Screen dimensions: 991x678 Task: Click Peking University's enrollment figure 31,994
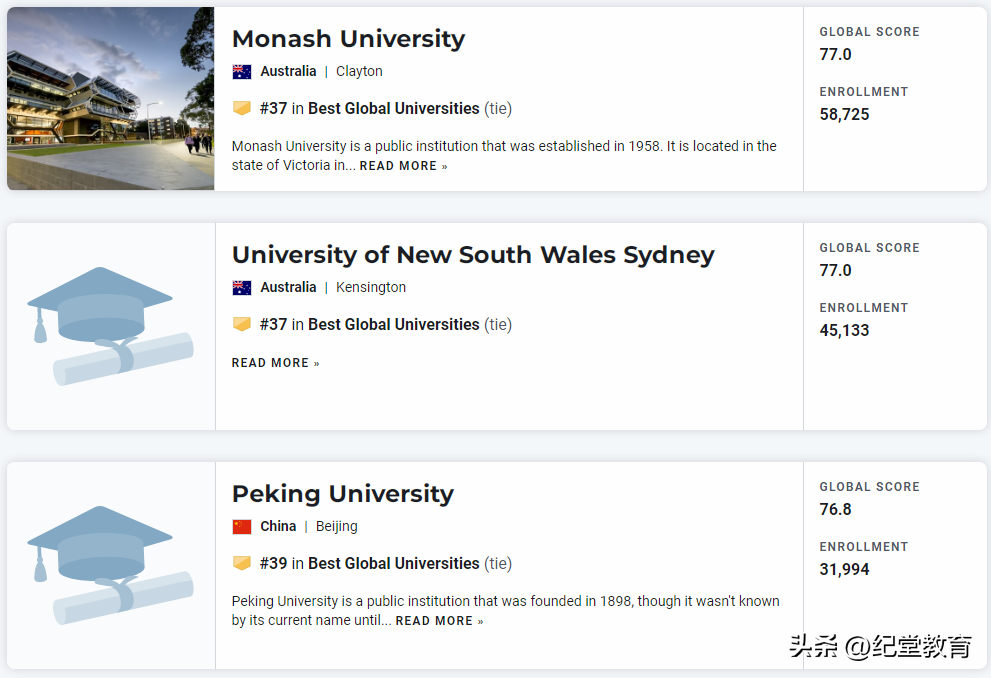[x=844, y=569]
